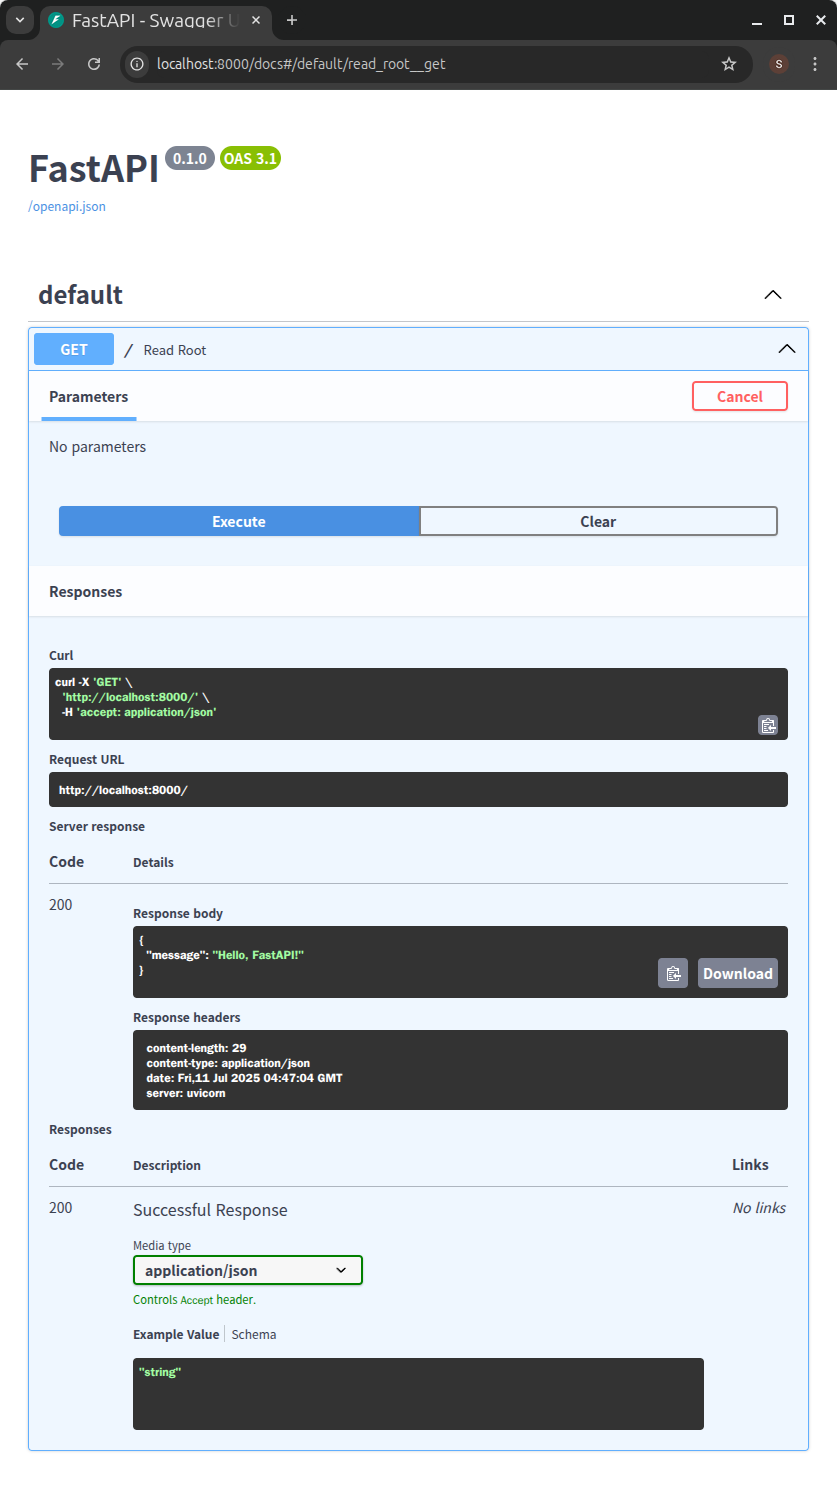
Task: Click the 0.1.0 version badge
Action: tap(190, 158)
